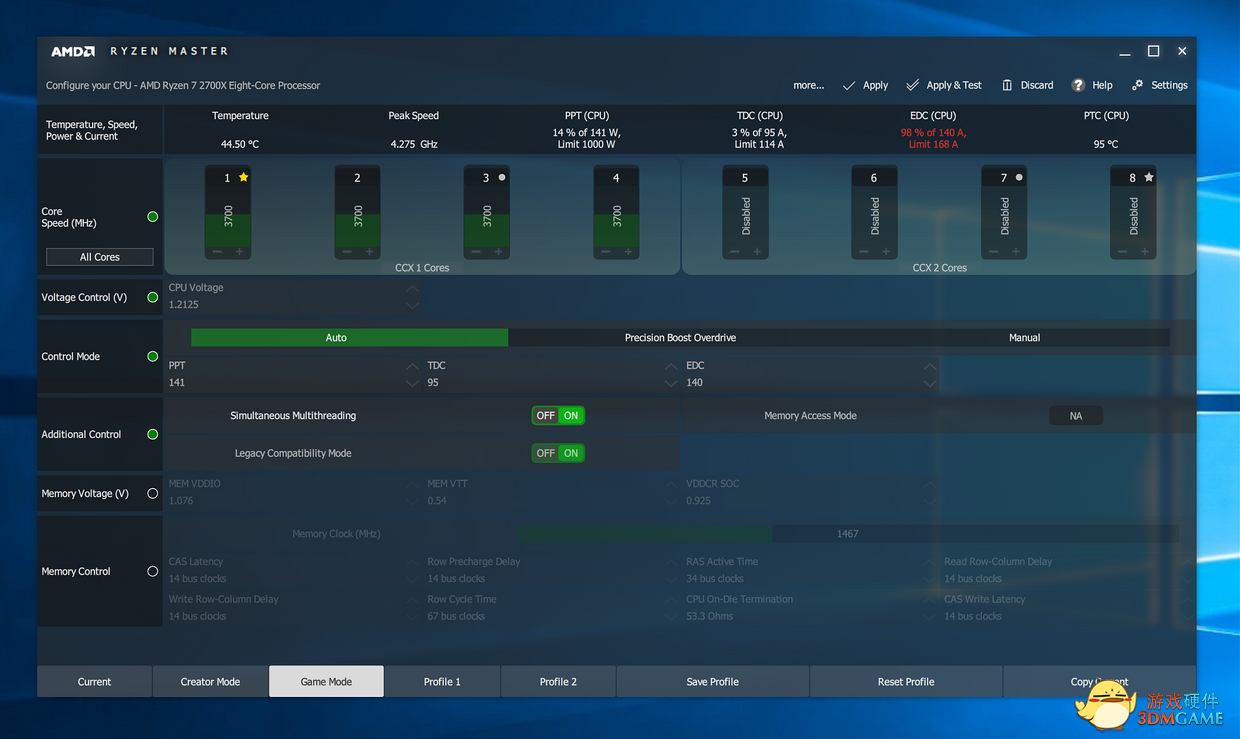1240x739 pixels.
Task: Click the Temperature reading 44.50 °C
Action: pos(240,144)
